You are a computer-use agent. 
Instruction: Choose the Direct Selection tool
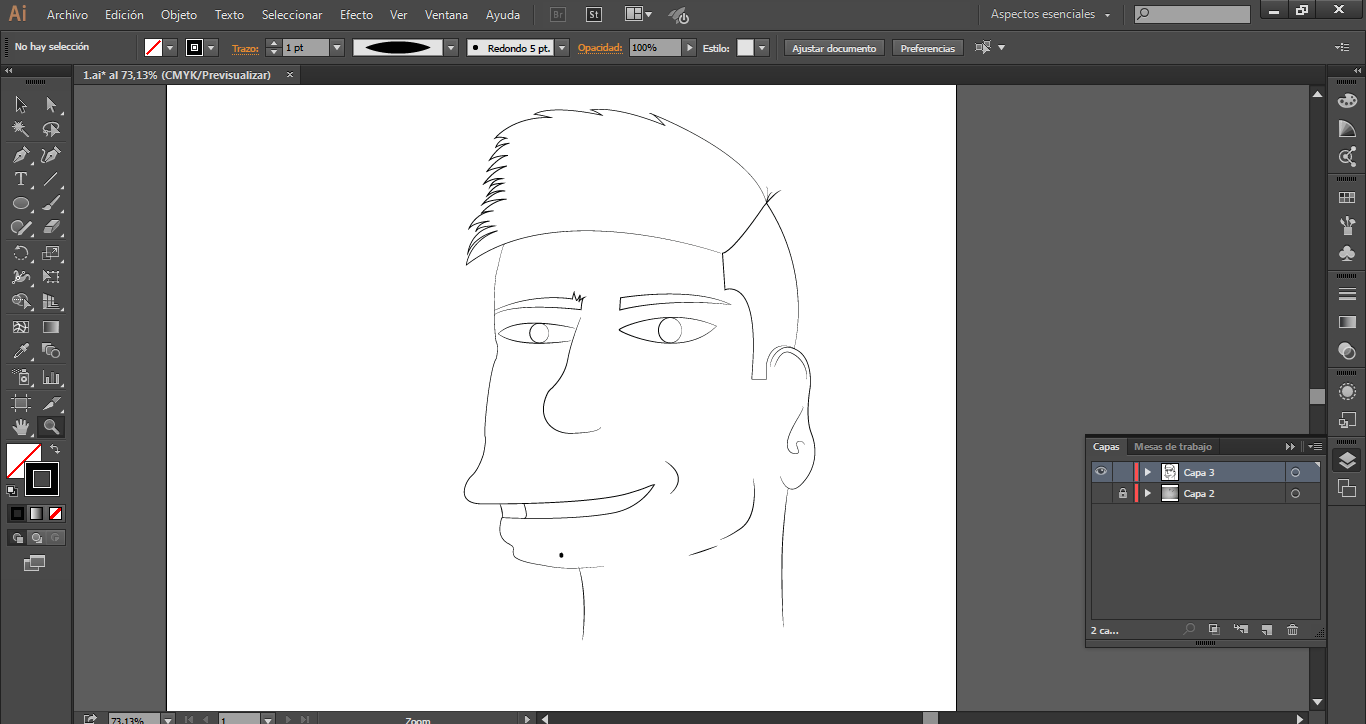tap(51, 105)
